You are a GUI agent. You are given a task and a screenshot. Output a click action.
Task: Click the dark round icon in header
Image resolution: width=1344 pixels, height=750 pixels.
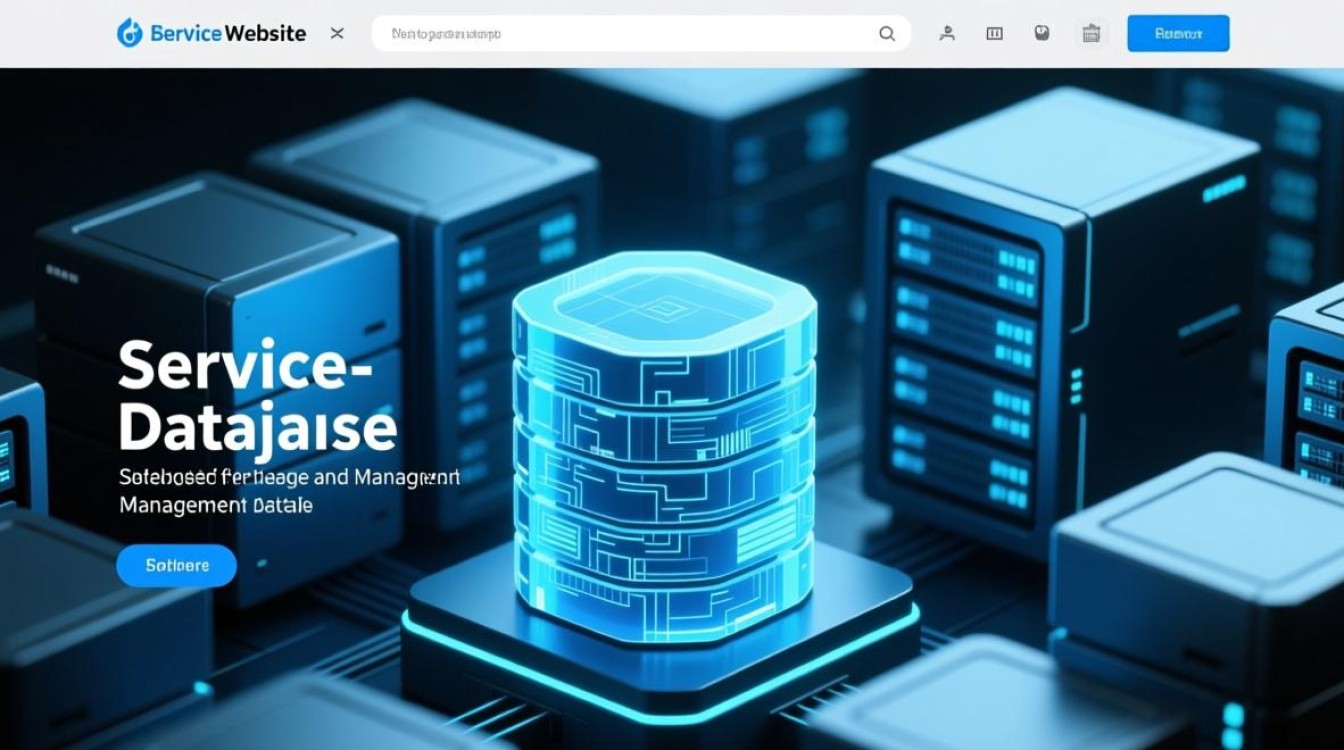point(1041,33)
